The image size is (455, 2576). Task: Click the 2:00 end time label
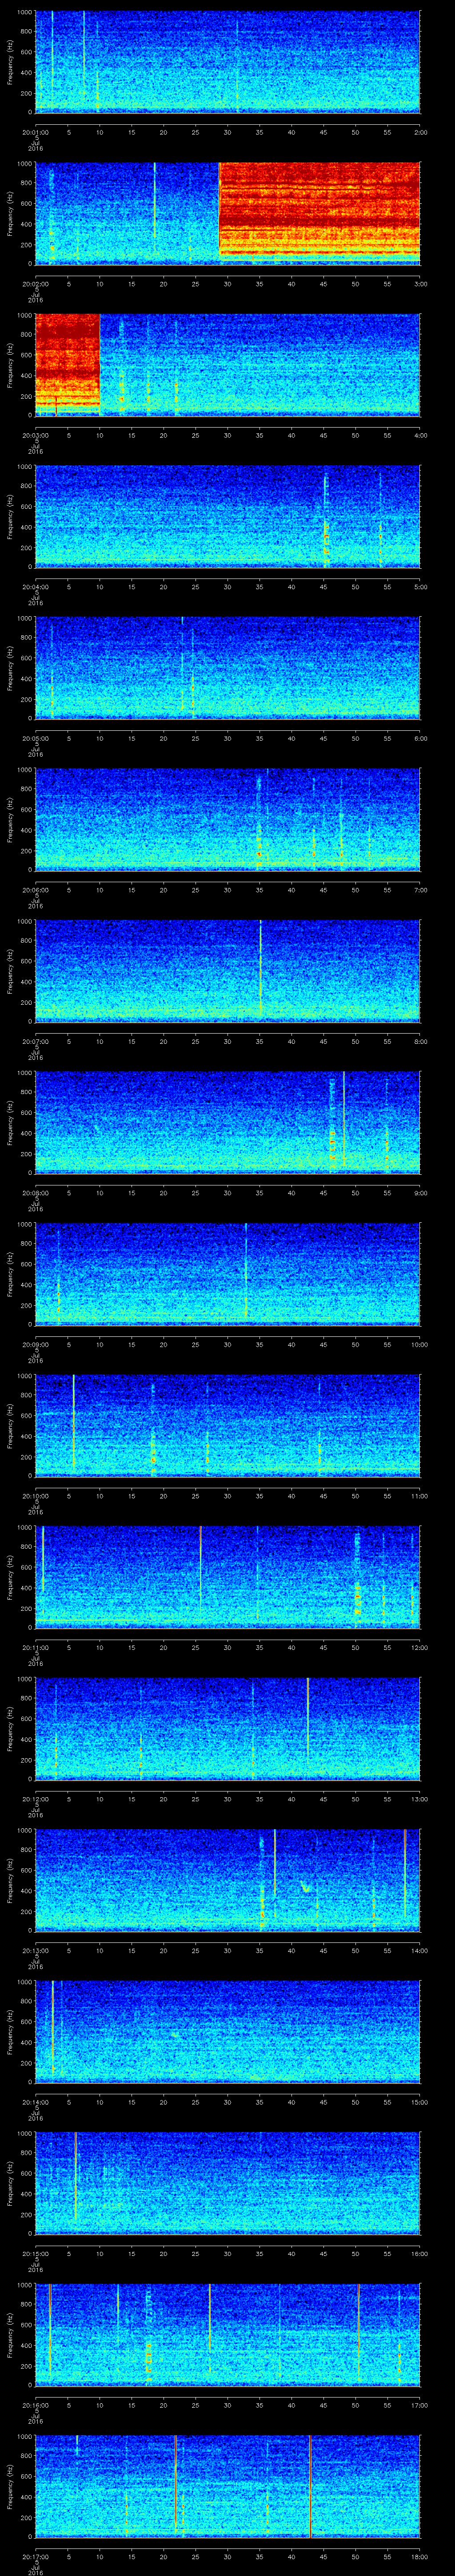(x=420, y=132)
